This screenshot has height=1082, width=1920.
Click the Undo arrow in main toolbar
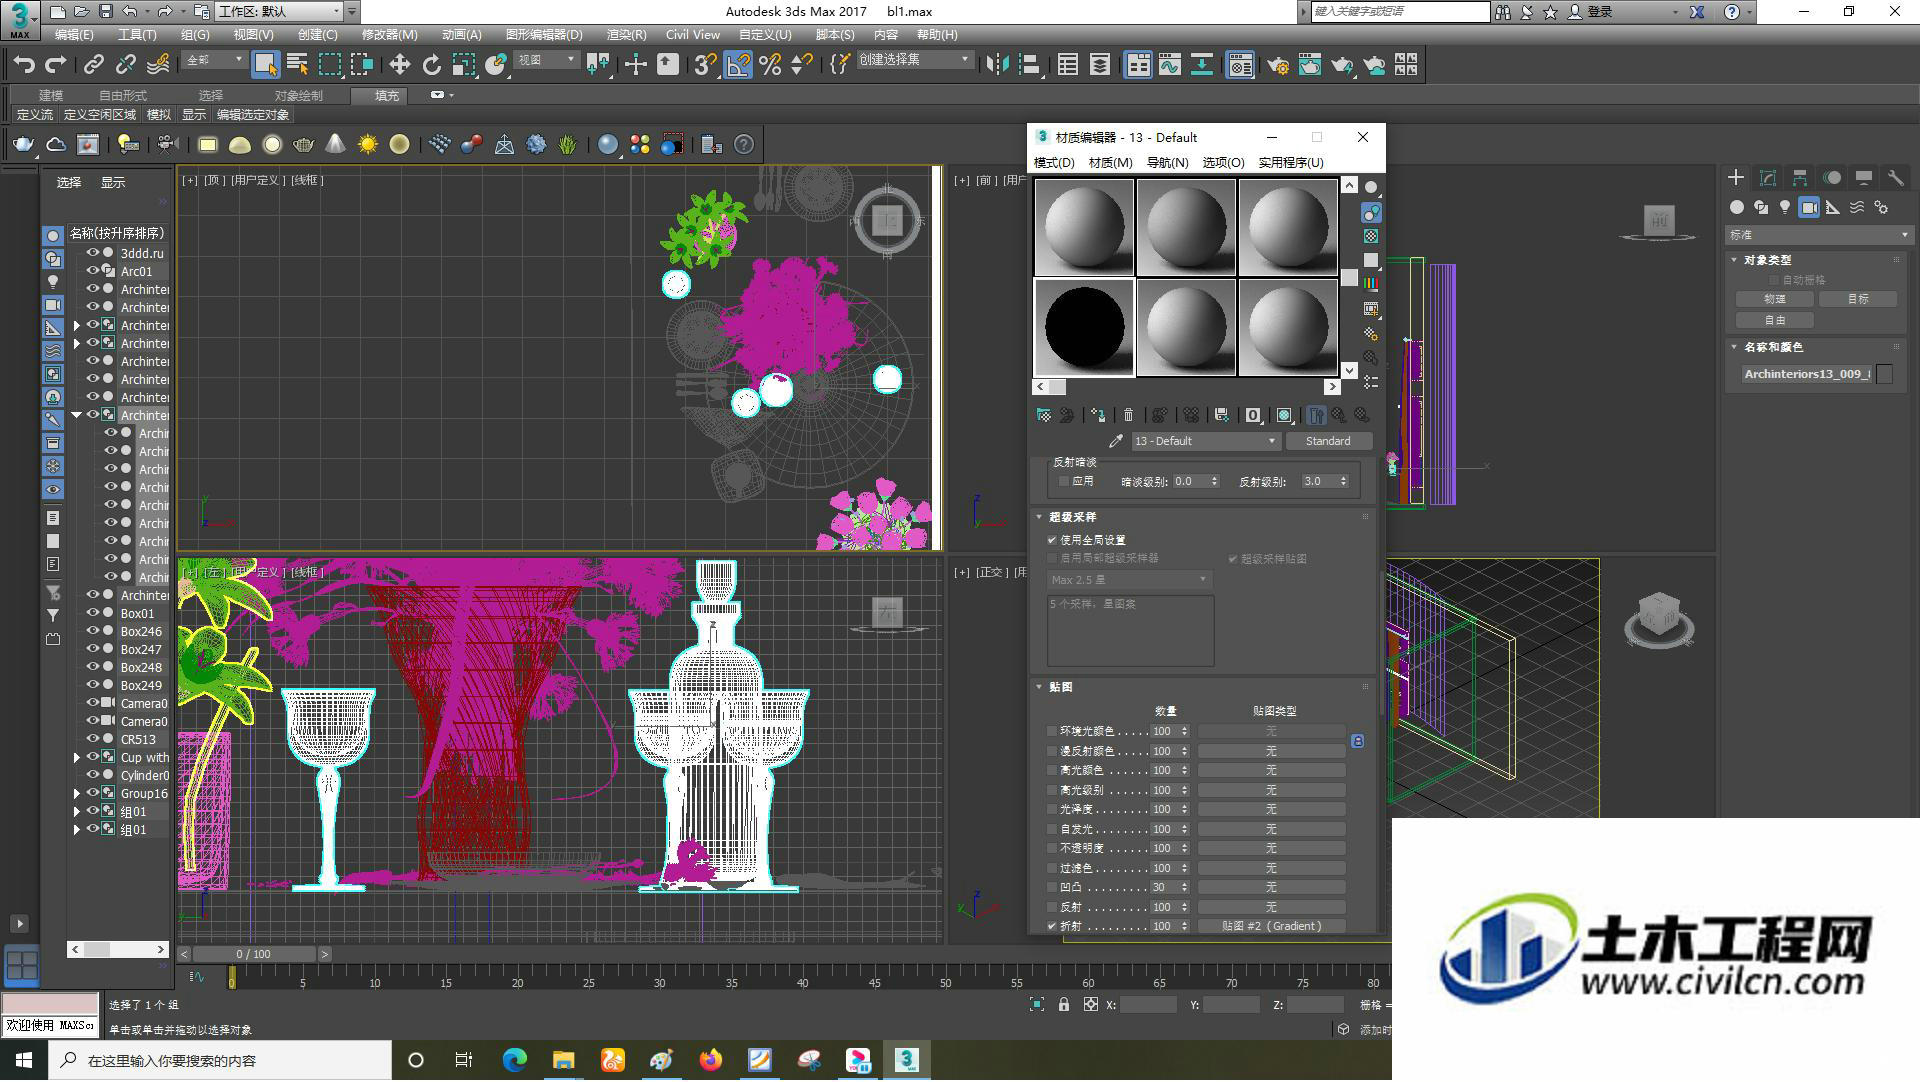pos(23,65)
